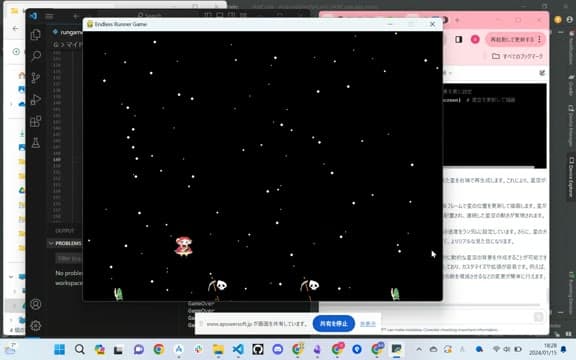
Task: Click the red-hooded player character in game
Action: [x=184, y=246]
